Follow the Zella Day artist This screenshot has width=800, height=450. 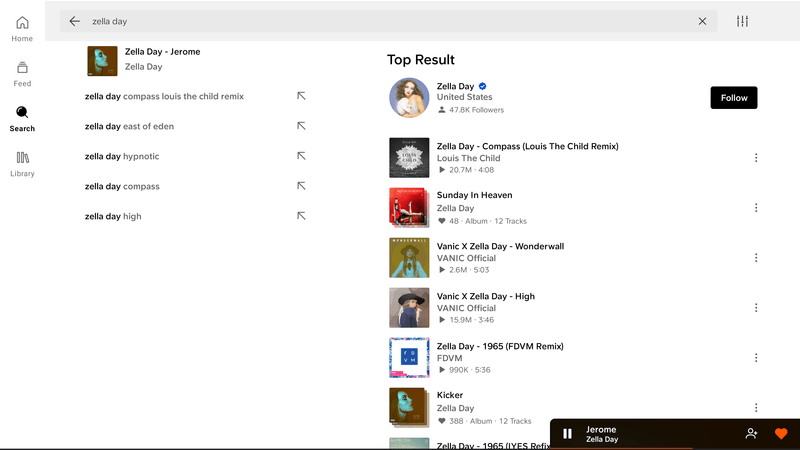(x=734, y=97)
